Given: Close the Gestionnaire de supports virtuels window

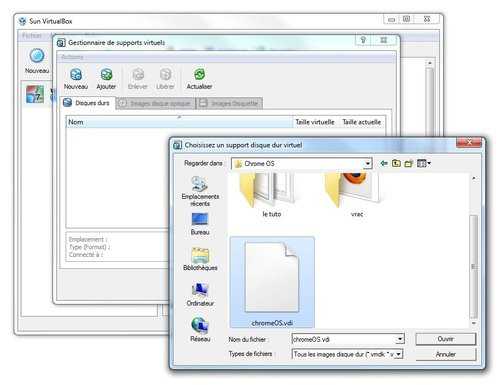Looking at the screenshot, I should click(384, 40).
